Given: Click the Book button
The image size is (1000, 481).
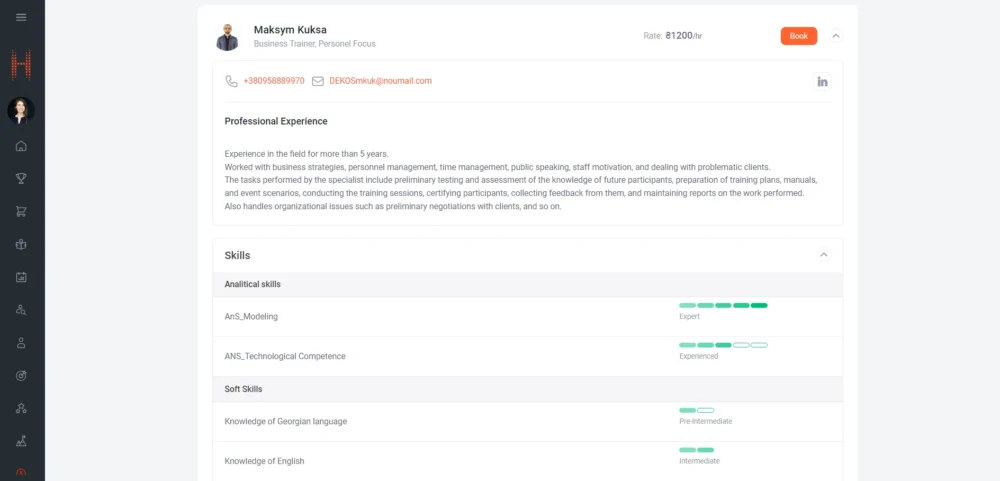Looking at the screenshot, I should tap(798, 36).
